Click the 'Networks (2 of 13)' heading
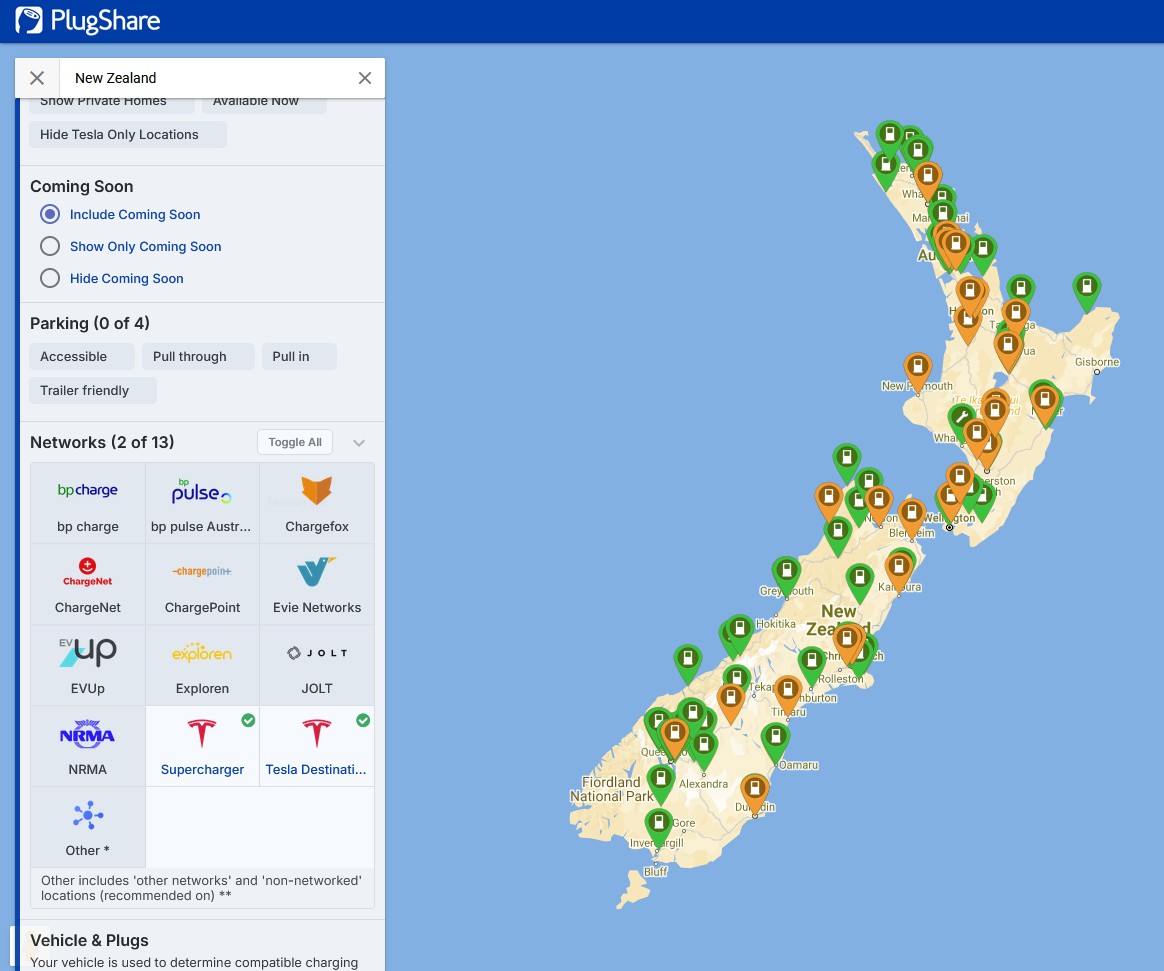1164x971 pixels. [102, 442]
